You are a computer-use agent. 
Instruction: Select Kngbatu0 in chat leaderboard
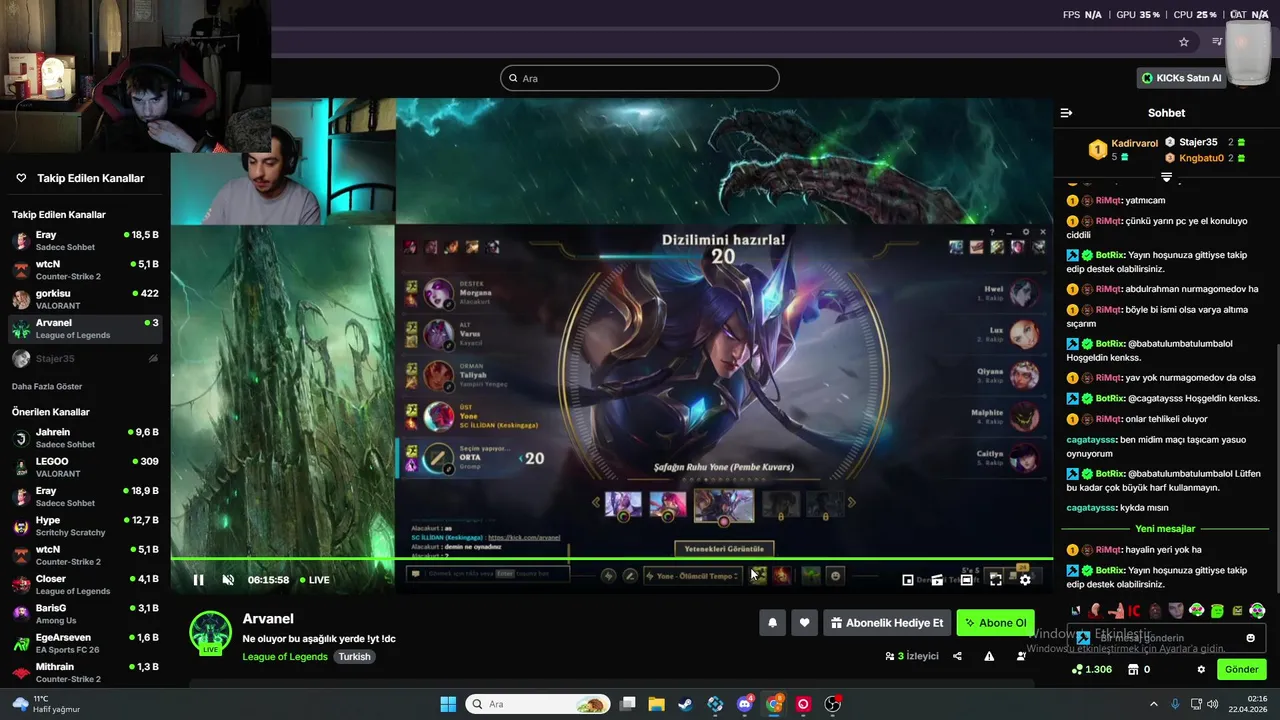(x=1205, y=158)
